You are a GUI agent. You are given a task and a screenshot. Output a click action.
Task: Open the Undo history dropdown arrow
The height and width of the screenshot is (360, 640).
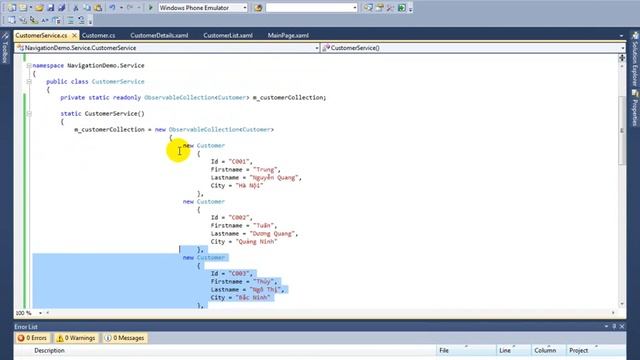click(121, 8)
